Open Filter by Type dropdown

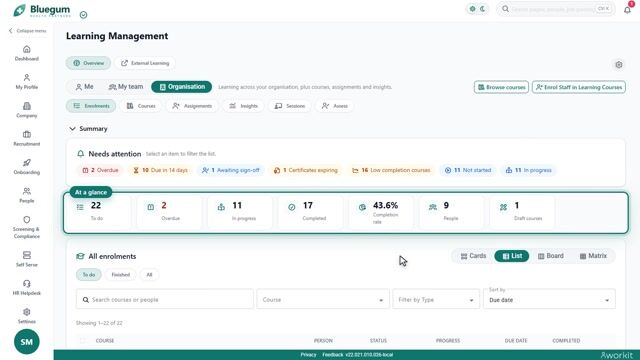pyautogui.click(x=436, y=300)
